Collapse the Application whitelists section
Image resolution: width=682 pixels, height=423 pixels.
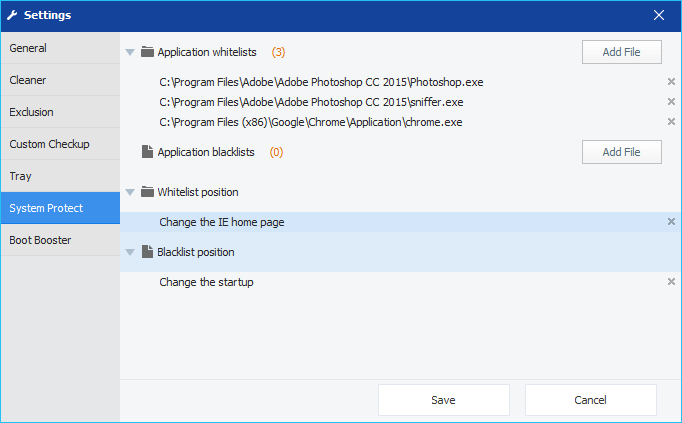click(x=130, y=53)
